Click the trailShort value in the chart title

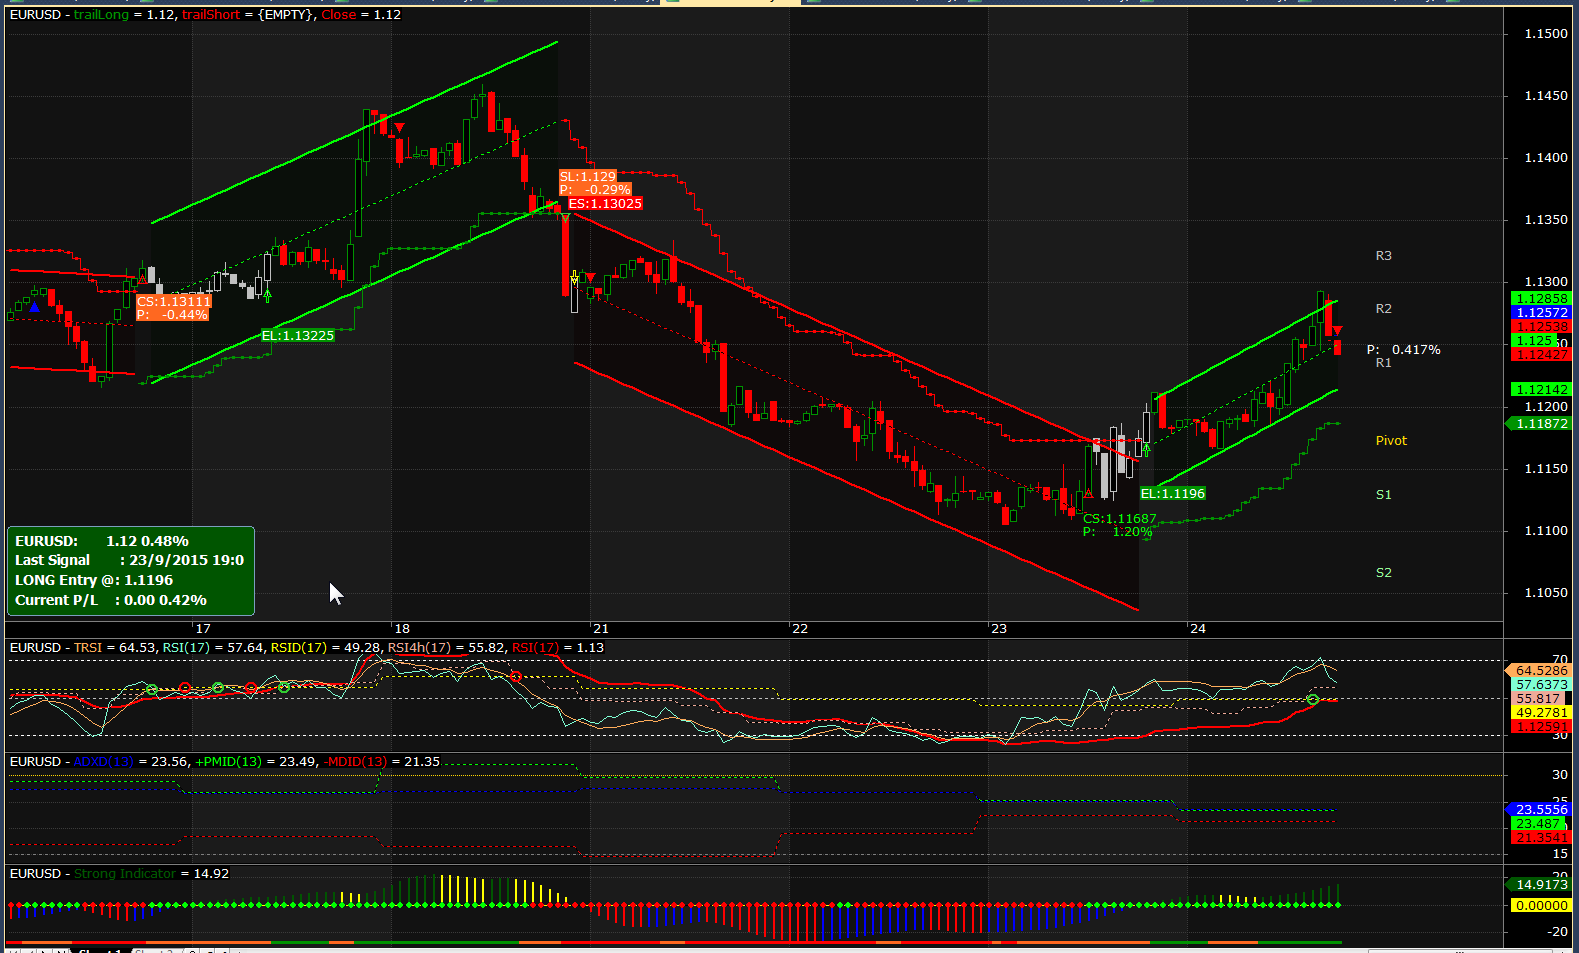[x=249, y=14]
